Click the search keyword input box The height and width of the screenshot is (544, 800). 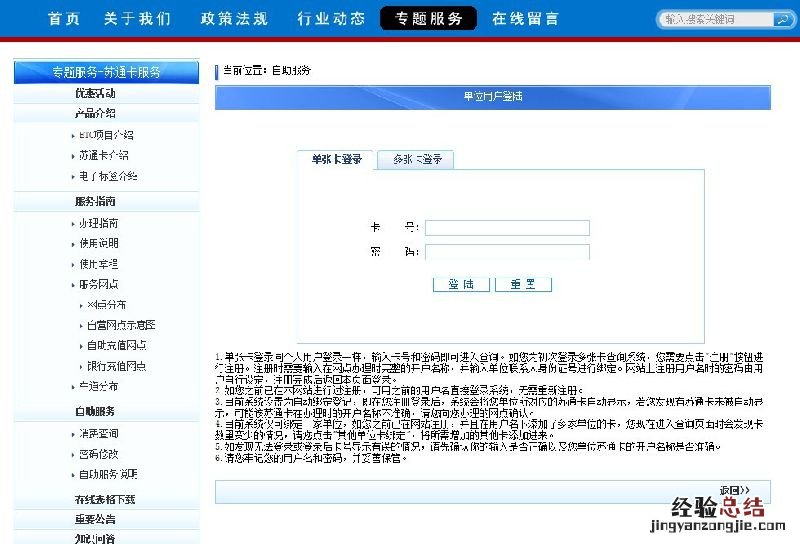(712, 19)
